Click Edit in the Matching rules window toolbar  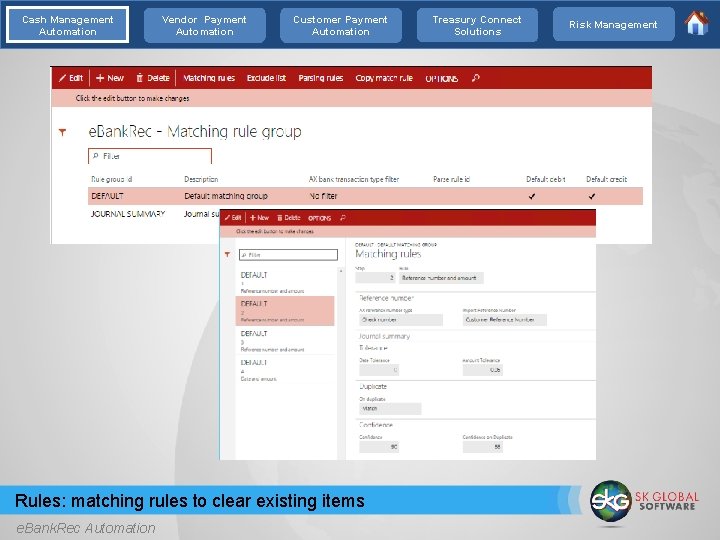tap(233, 218)
